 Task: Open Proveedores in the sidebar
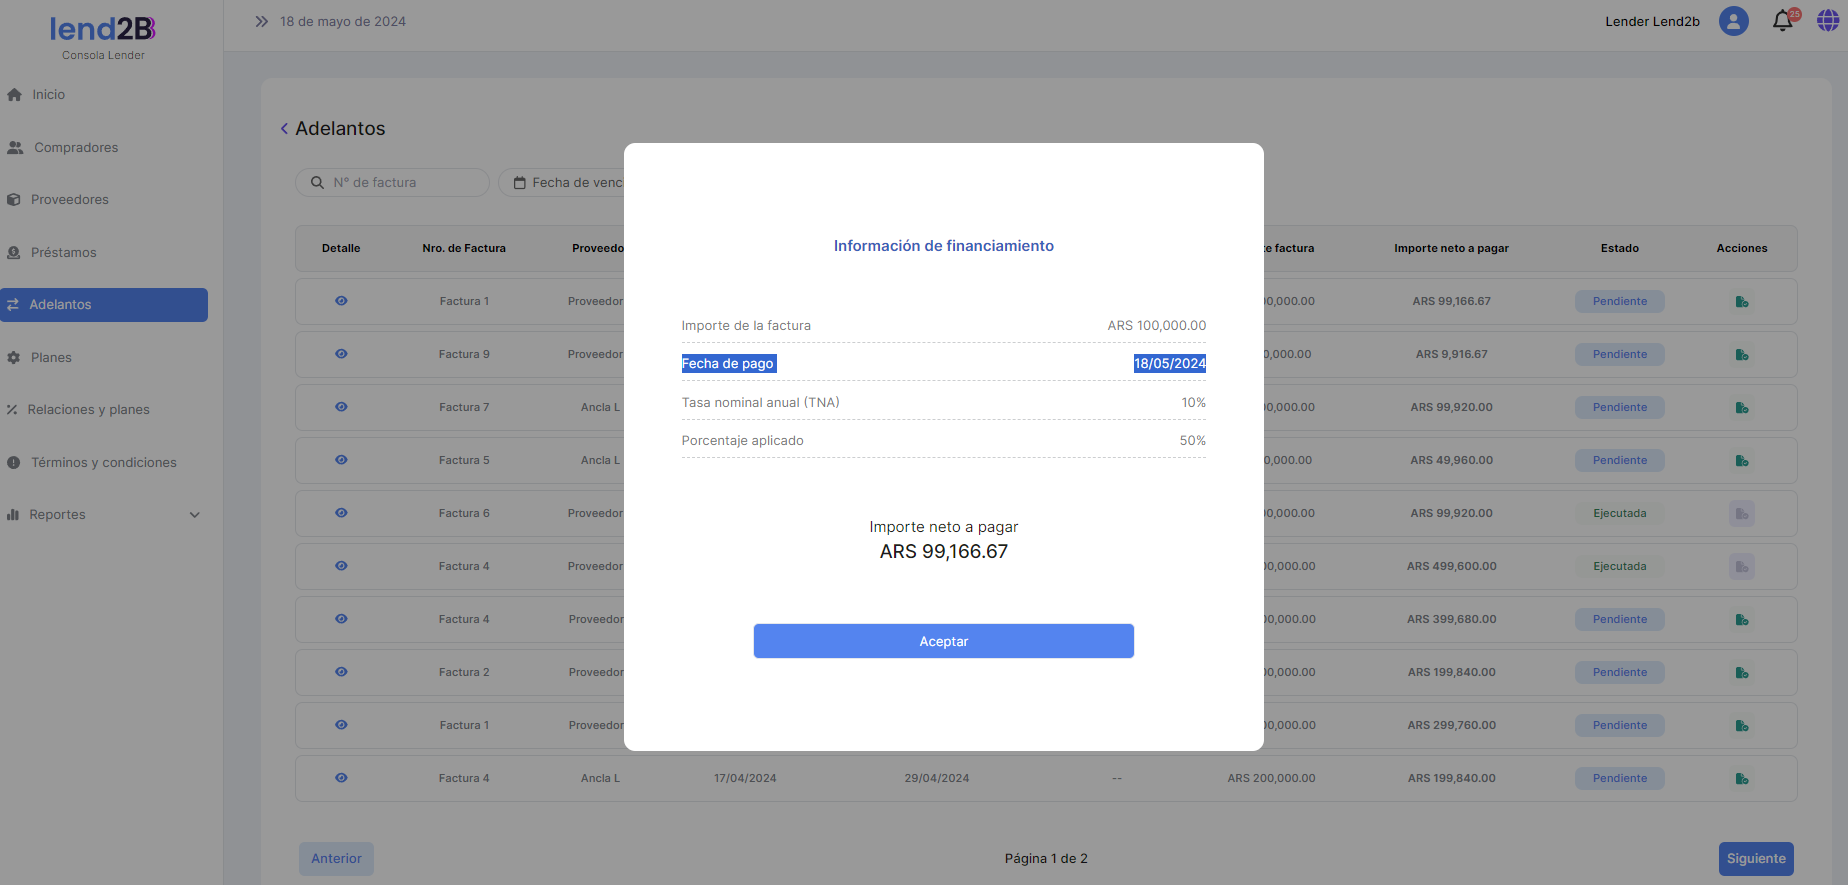(x=70, y=200)
